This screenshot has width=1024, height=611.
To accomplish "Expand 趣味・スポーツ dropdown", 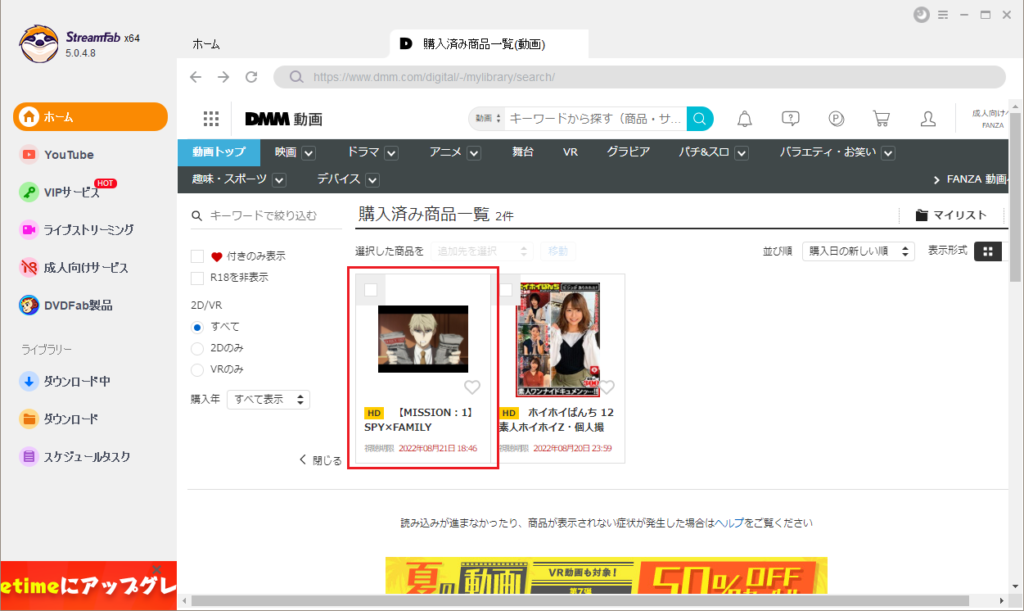I will pyautogui.click(x=279, y=180).
